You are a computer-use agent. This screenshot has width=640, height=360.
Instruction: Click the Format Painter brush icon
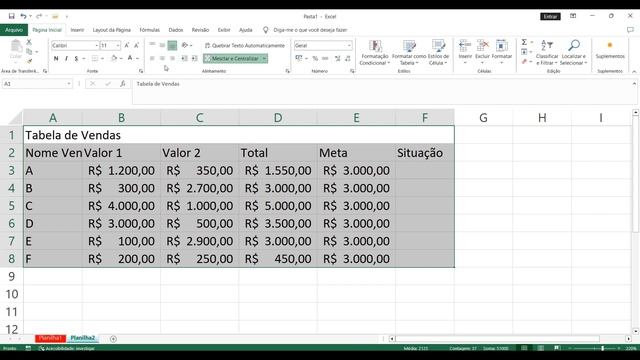[x=29, y=61]
